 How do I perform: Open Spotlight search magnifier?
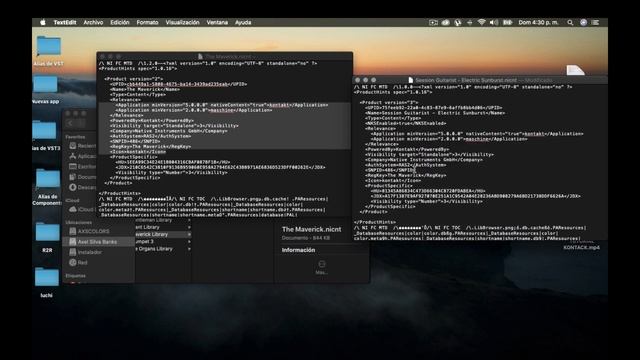point(570,22)
